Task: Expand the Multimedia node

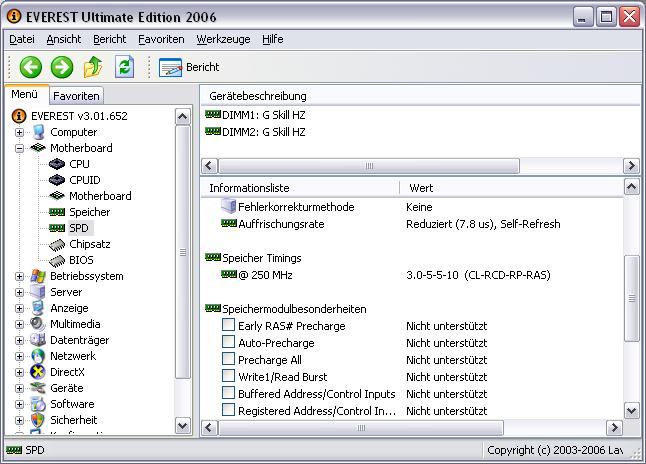Action: click(19, 324)
